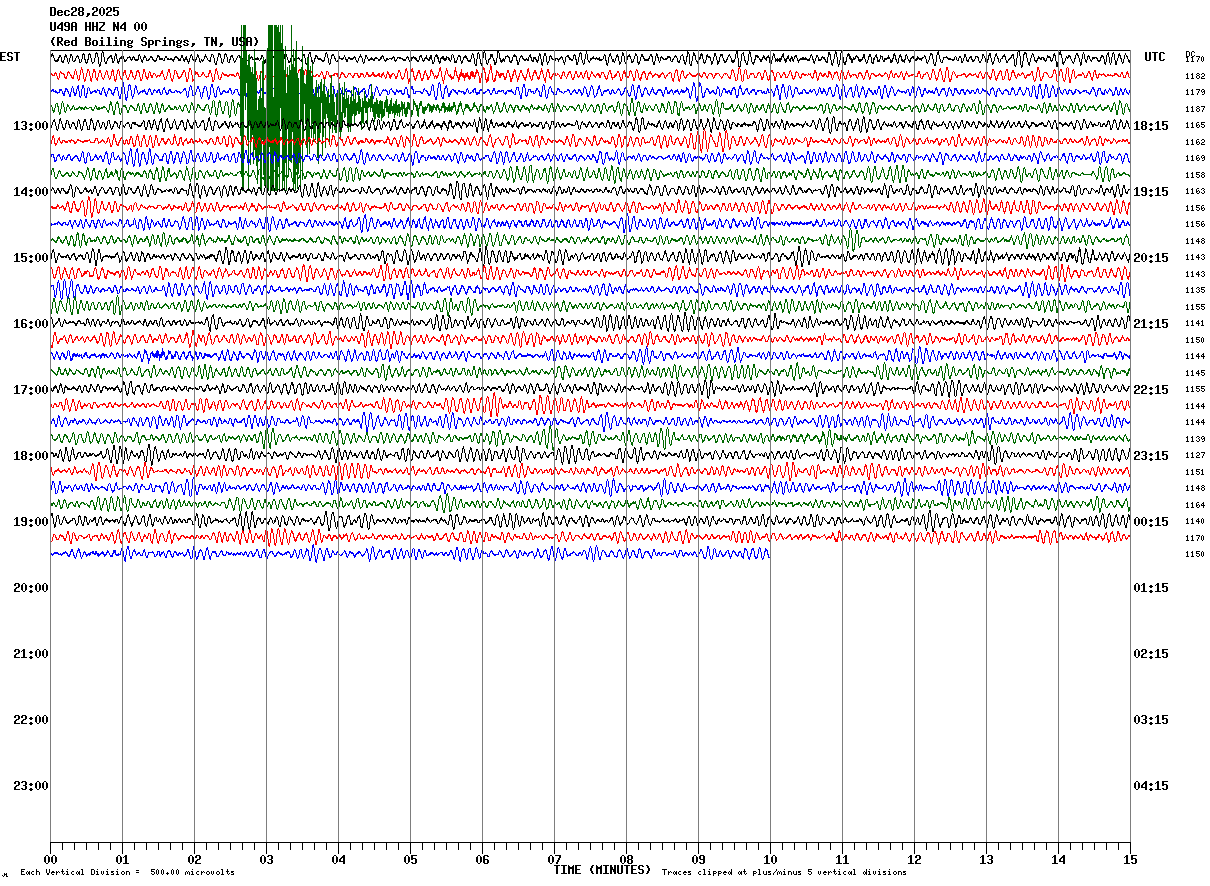Select the 22:00 EST row label

point(31,720)
